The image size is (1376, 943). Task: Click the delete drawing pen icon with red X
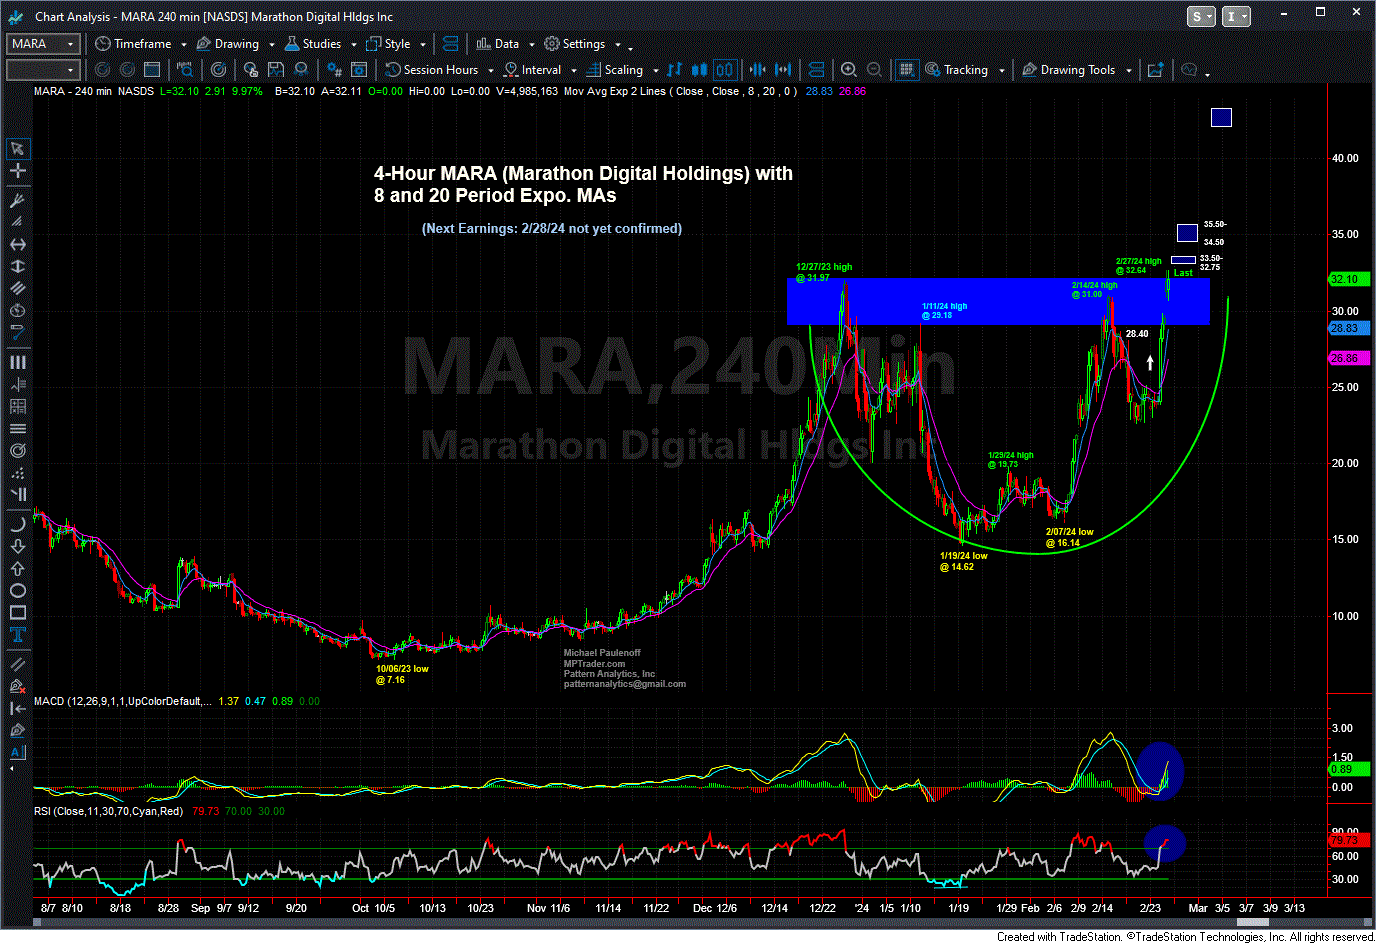[17, 686]
